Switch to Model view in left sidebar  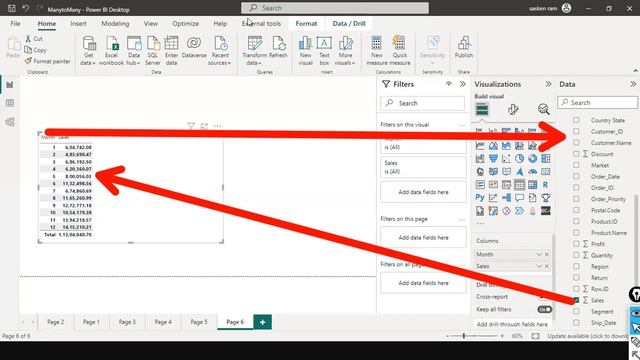tap(10, 122)
